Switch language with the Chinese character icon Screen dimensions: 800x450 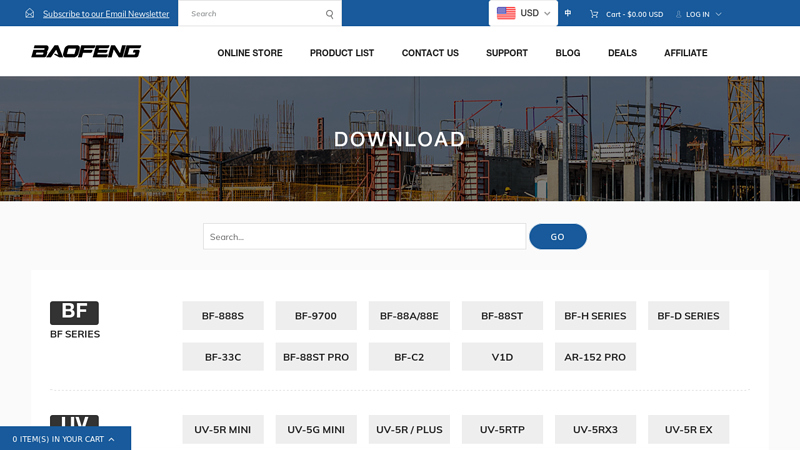click(x=568, y=13)
